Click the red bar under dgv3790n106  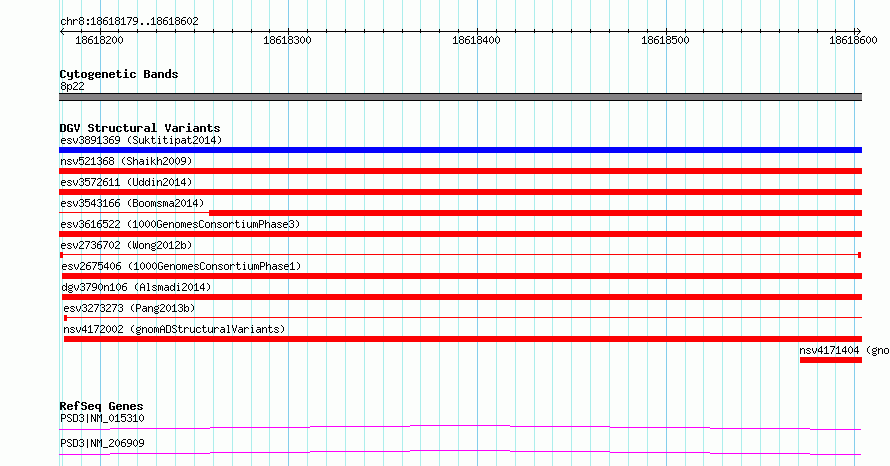(x=461, y=297)
